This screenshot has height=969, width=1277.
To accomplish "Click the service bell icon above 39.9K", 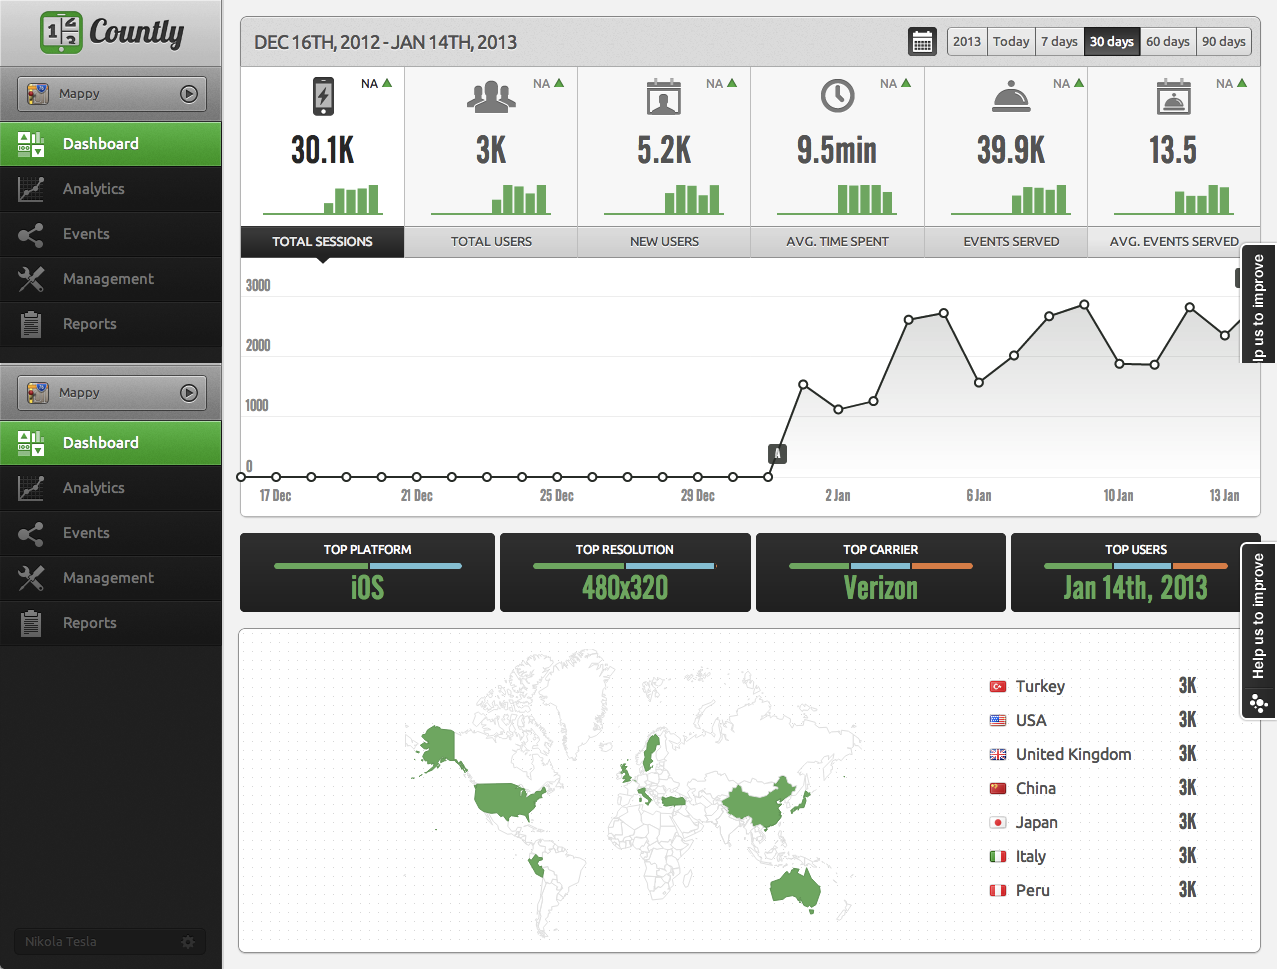I will point(1011,96).
